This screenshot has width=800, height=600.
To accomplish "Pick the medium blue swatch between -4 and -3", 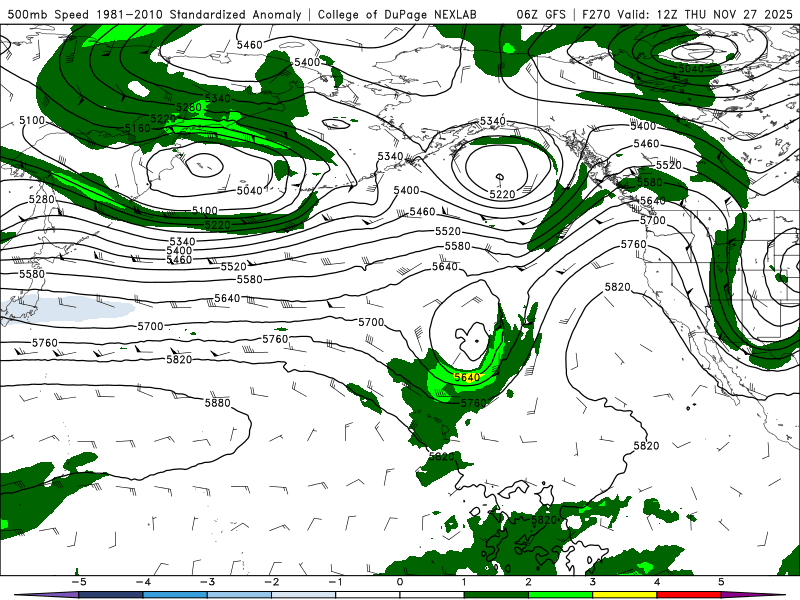I will coord(174,595).
